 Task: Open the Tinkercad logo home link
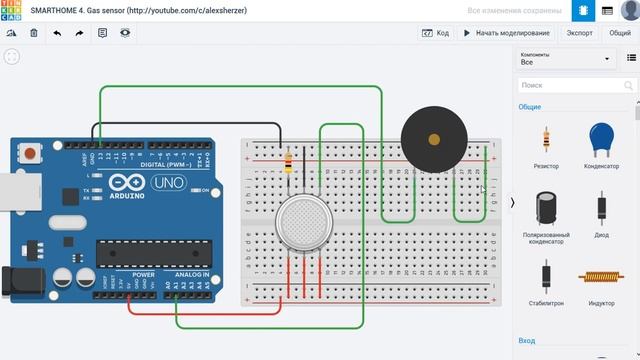click(x=11, y=10)
